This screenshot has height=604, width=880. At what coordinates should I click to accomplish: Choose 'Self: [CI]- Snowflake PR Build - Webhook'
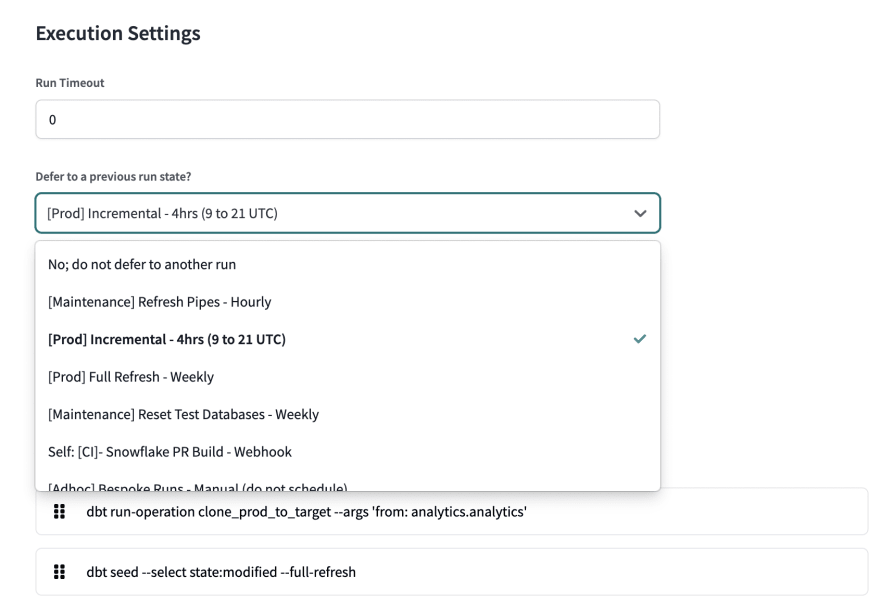pos(347,452)
